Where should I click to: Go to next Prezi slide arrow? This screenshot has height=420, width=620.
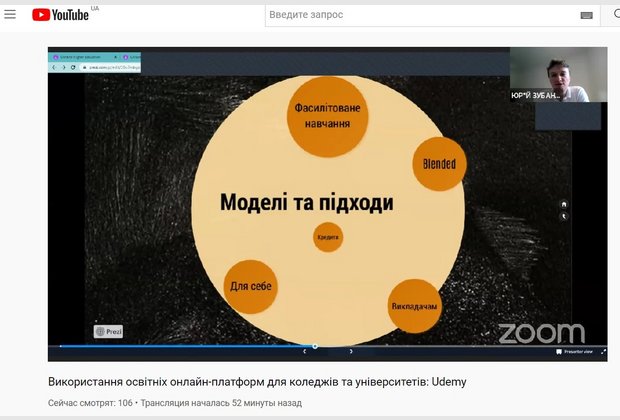(x=351, y=352)
